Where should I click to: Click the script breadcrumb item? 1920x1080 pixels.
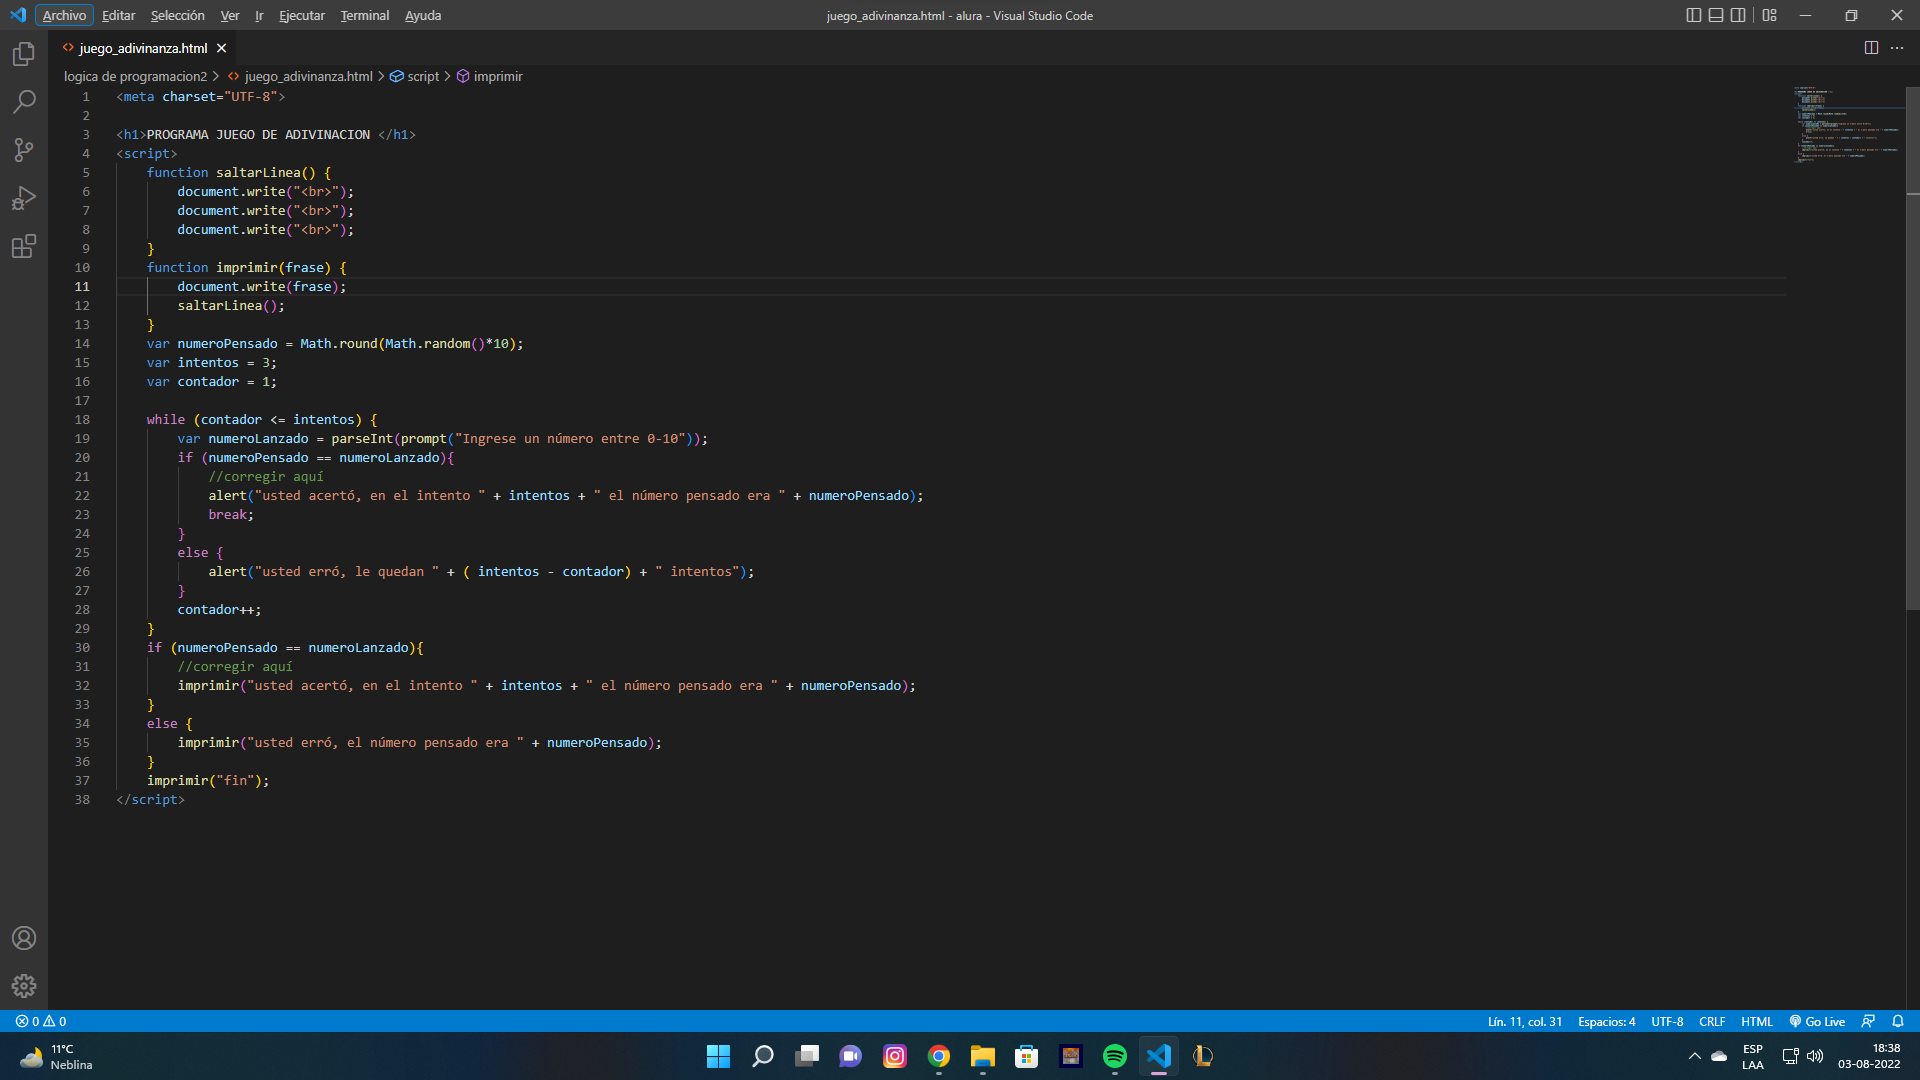pos(415,76)
